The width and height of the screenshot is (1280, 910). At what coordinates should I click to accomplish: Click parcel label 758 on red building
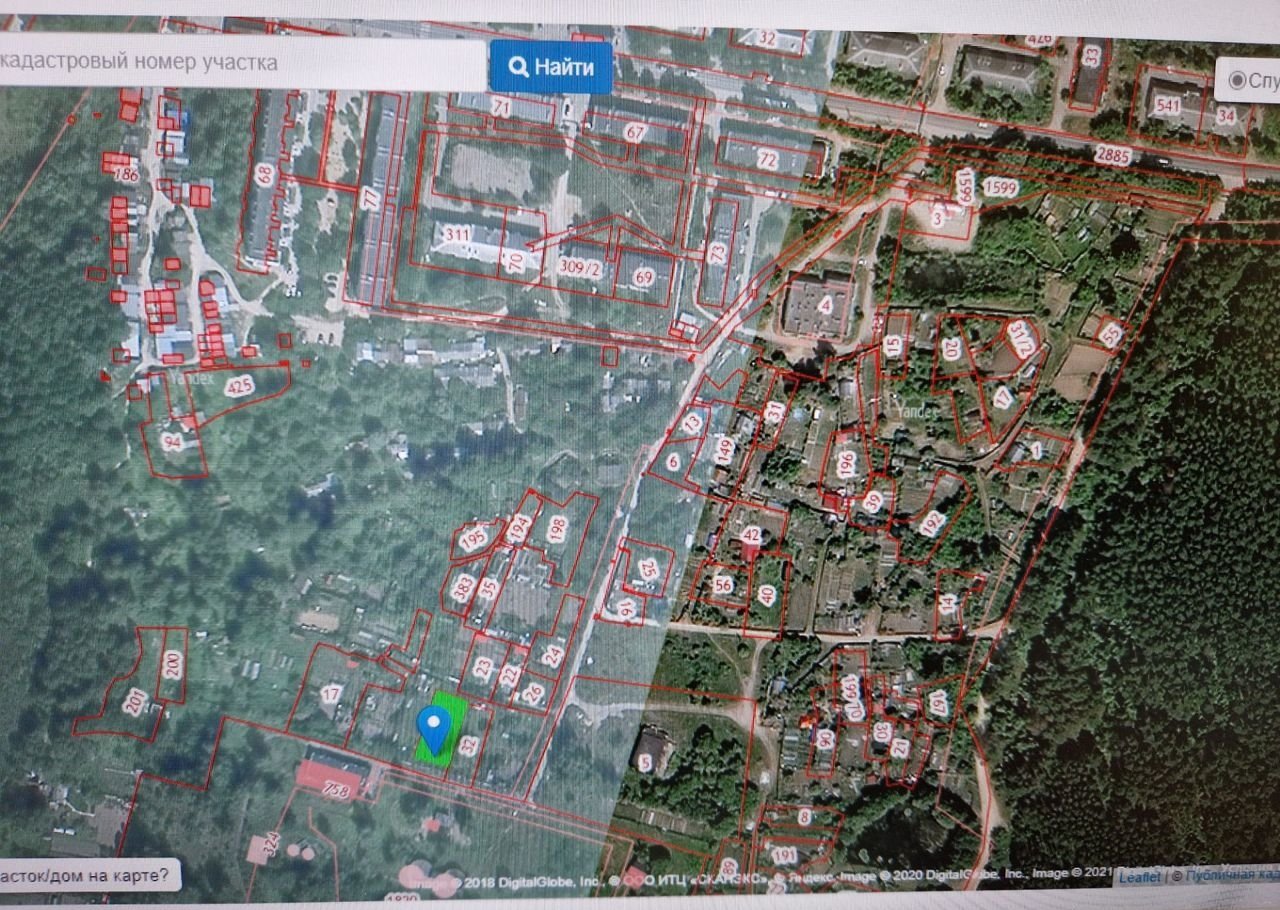(x=335, y=790)
